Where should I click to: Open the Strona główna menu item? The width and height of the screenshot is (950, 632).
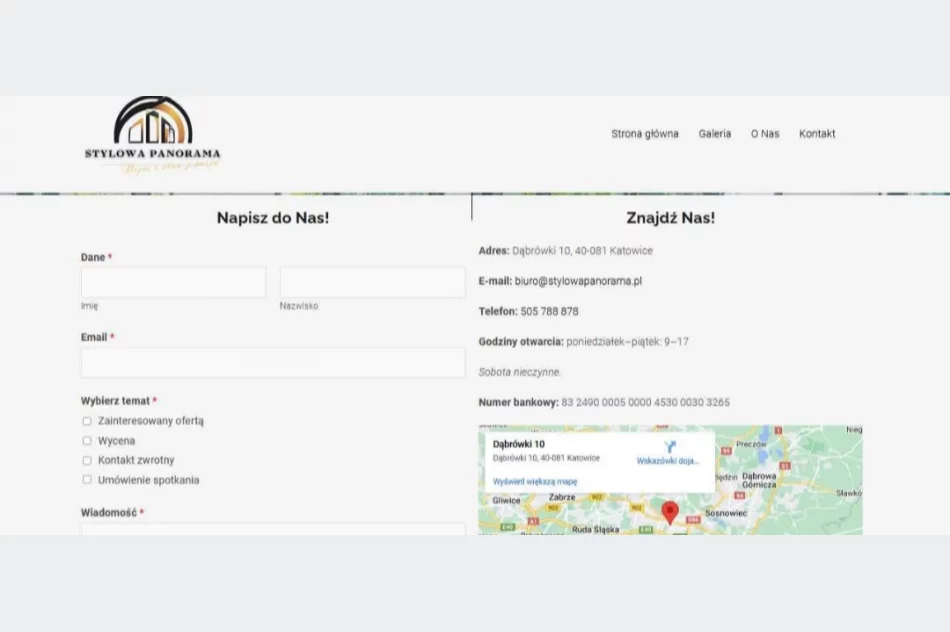[x=644, y=133]
